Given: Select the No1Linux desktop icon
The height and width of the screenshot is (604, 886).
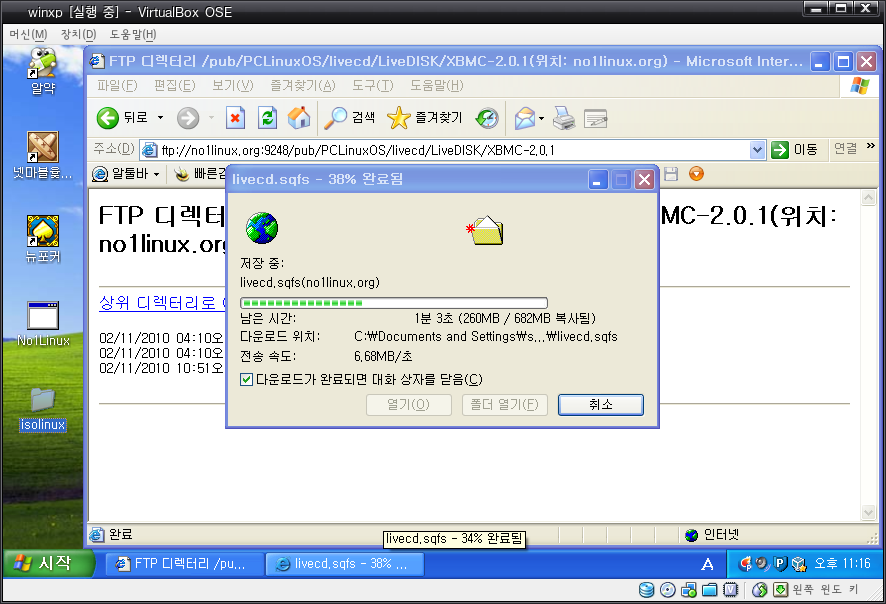Looking at the screenshot, I should pyautogui.click(x=43, y=324).
